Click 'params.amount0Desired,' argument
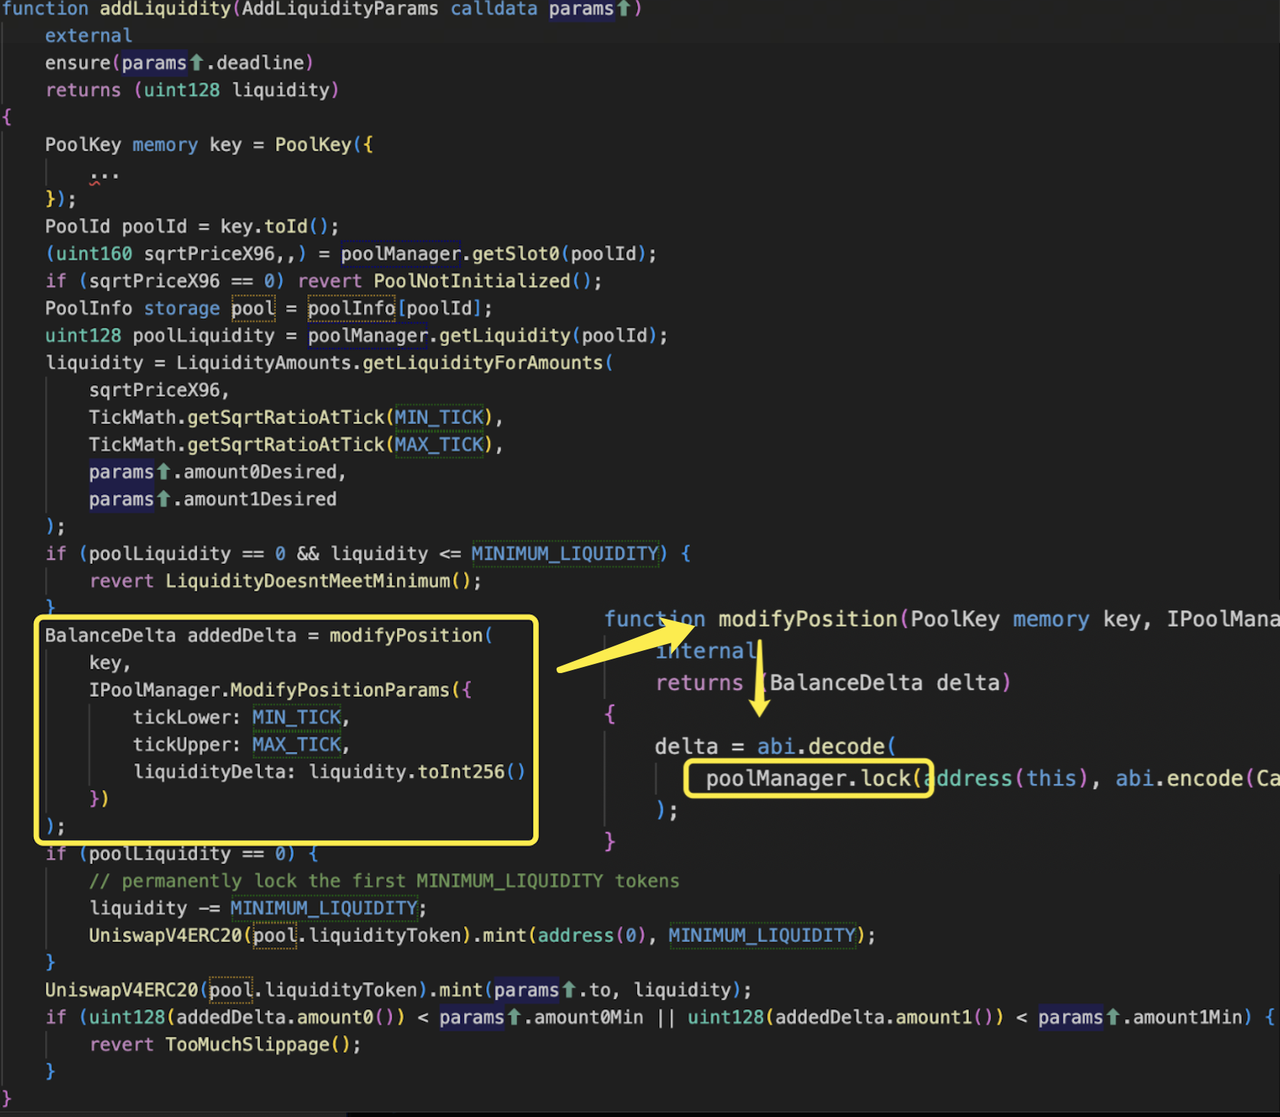 pos(217,472)
